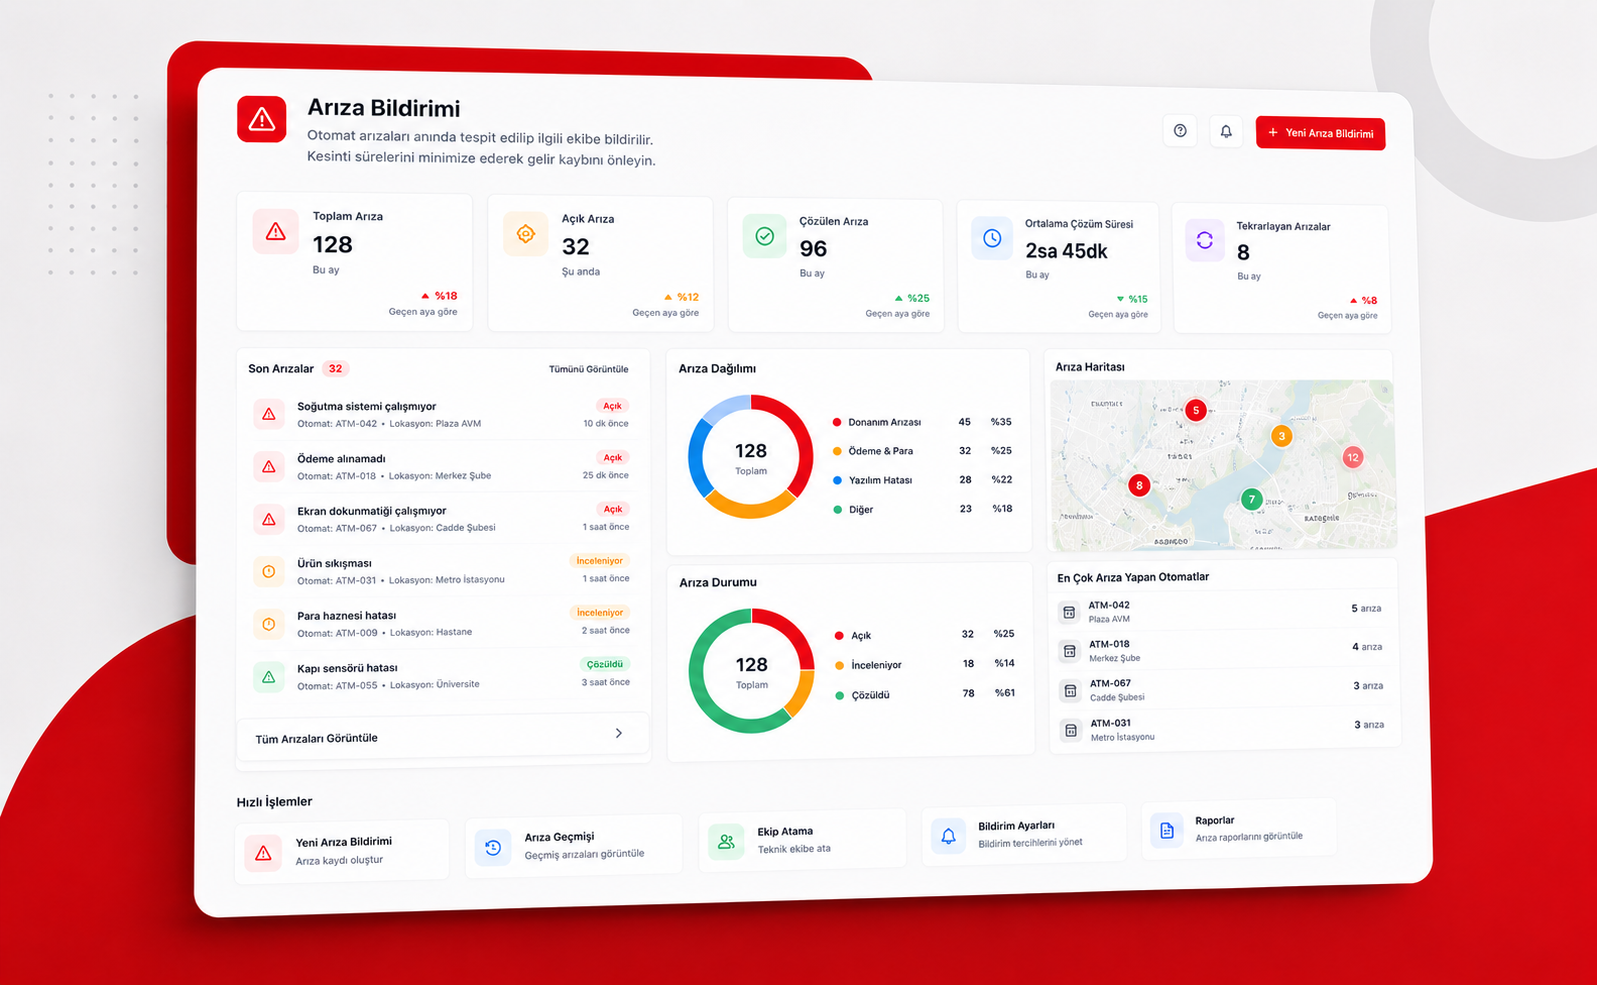
Task: Click the %25 change on Çözülen Arıza card
Action: tap(913, 298)
